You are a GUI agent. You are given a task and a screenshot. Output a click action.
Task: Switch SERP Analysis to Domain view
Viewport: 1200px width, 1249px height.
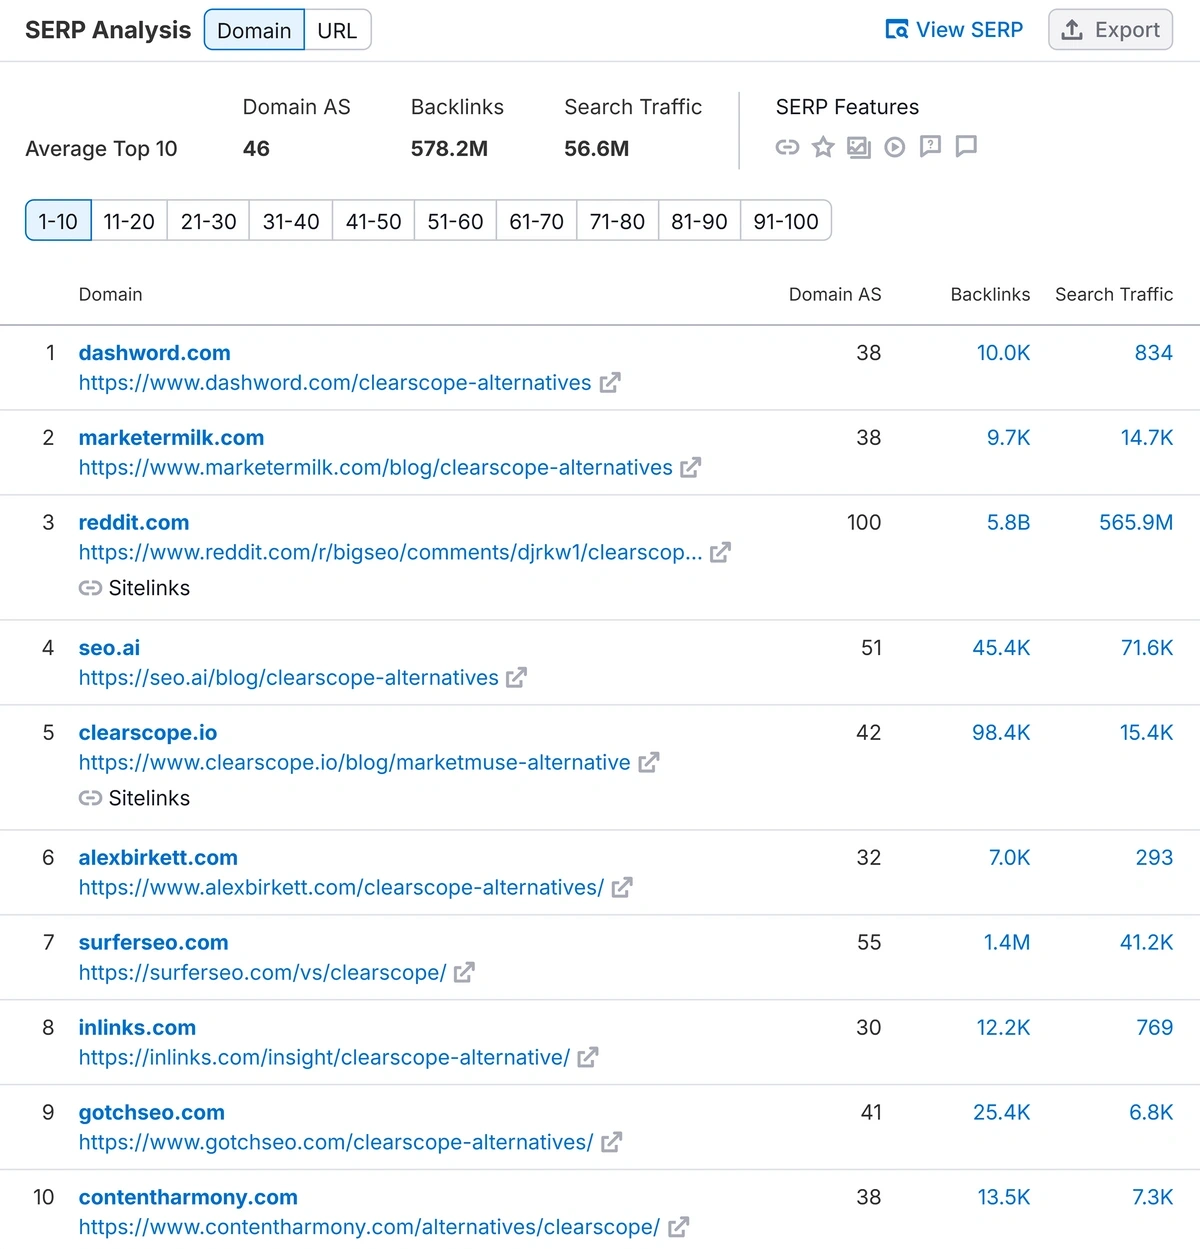[254, 30]
